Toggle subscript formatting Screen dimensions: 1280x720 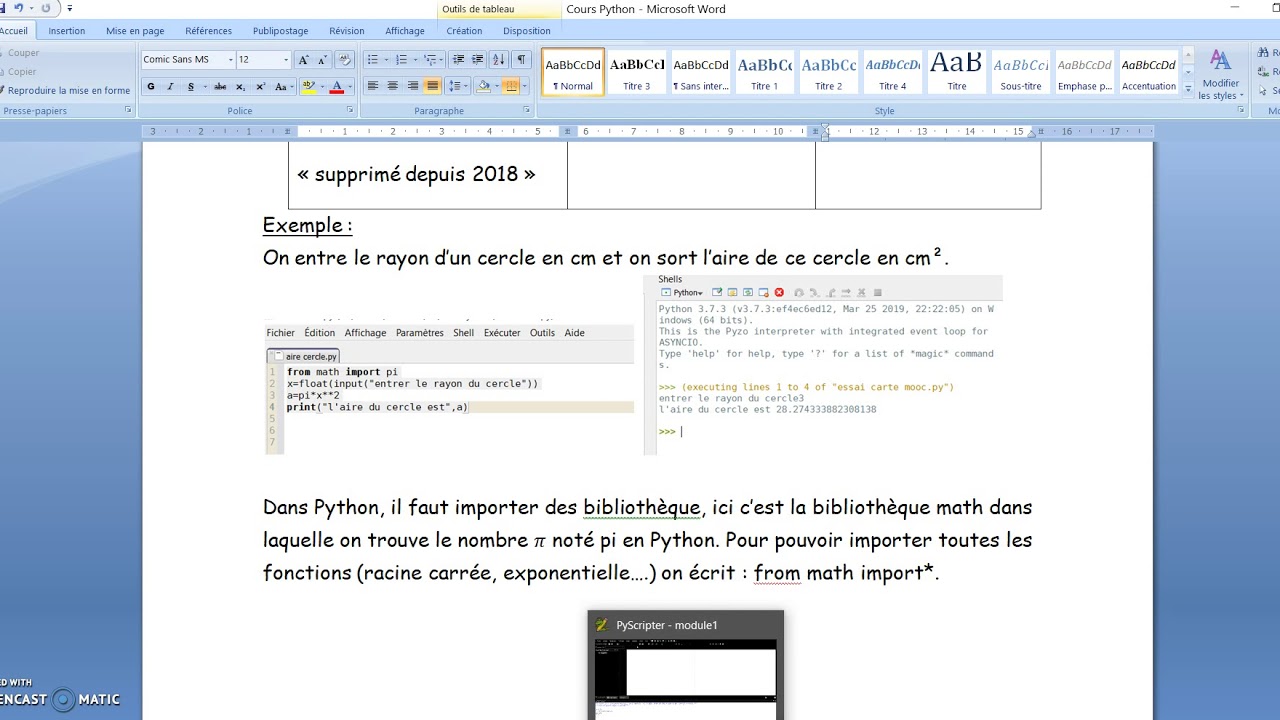tap(240, 87)
